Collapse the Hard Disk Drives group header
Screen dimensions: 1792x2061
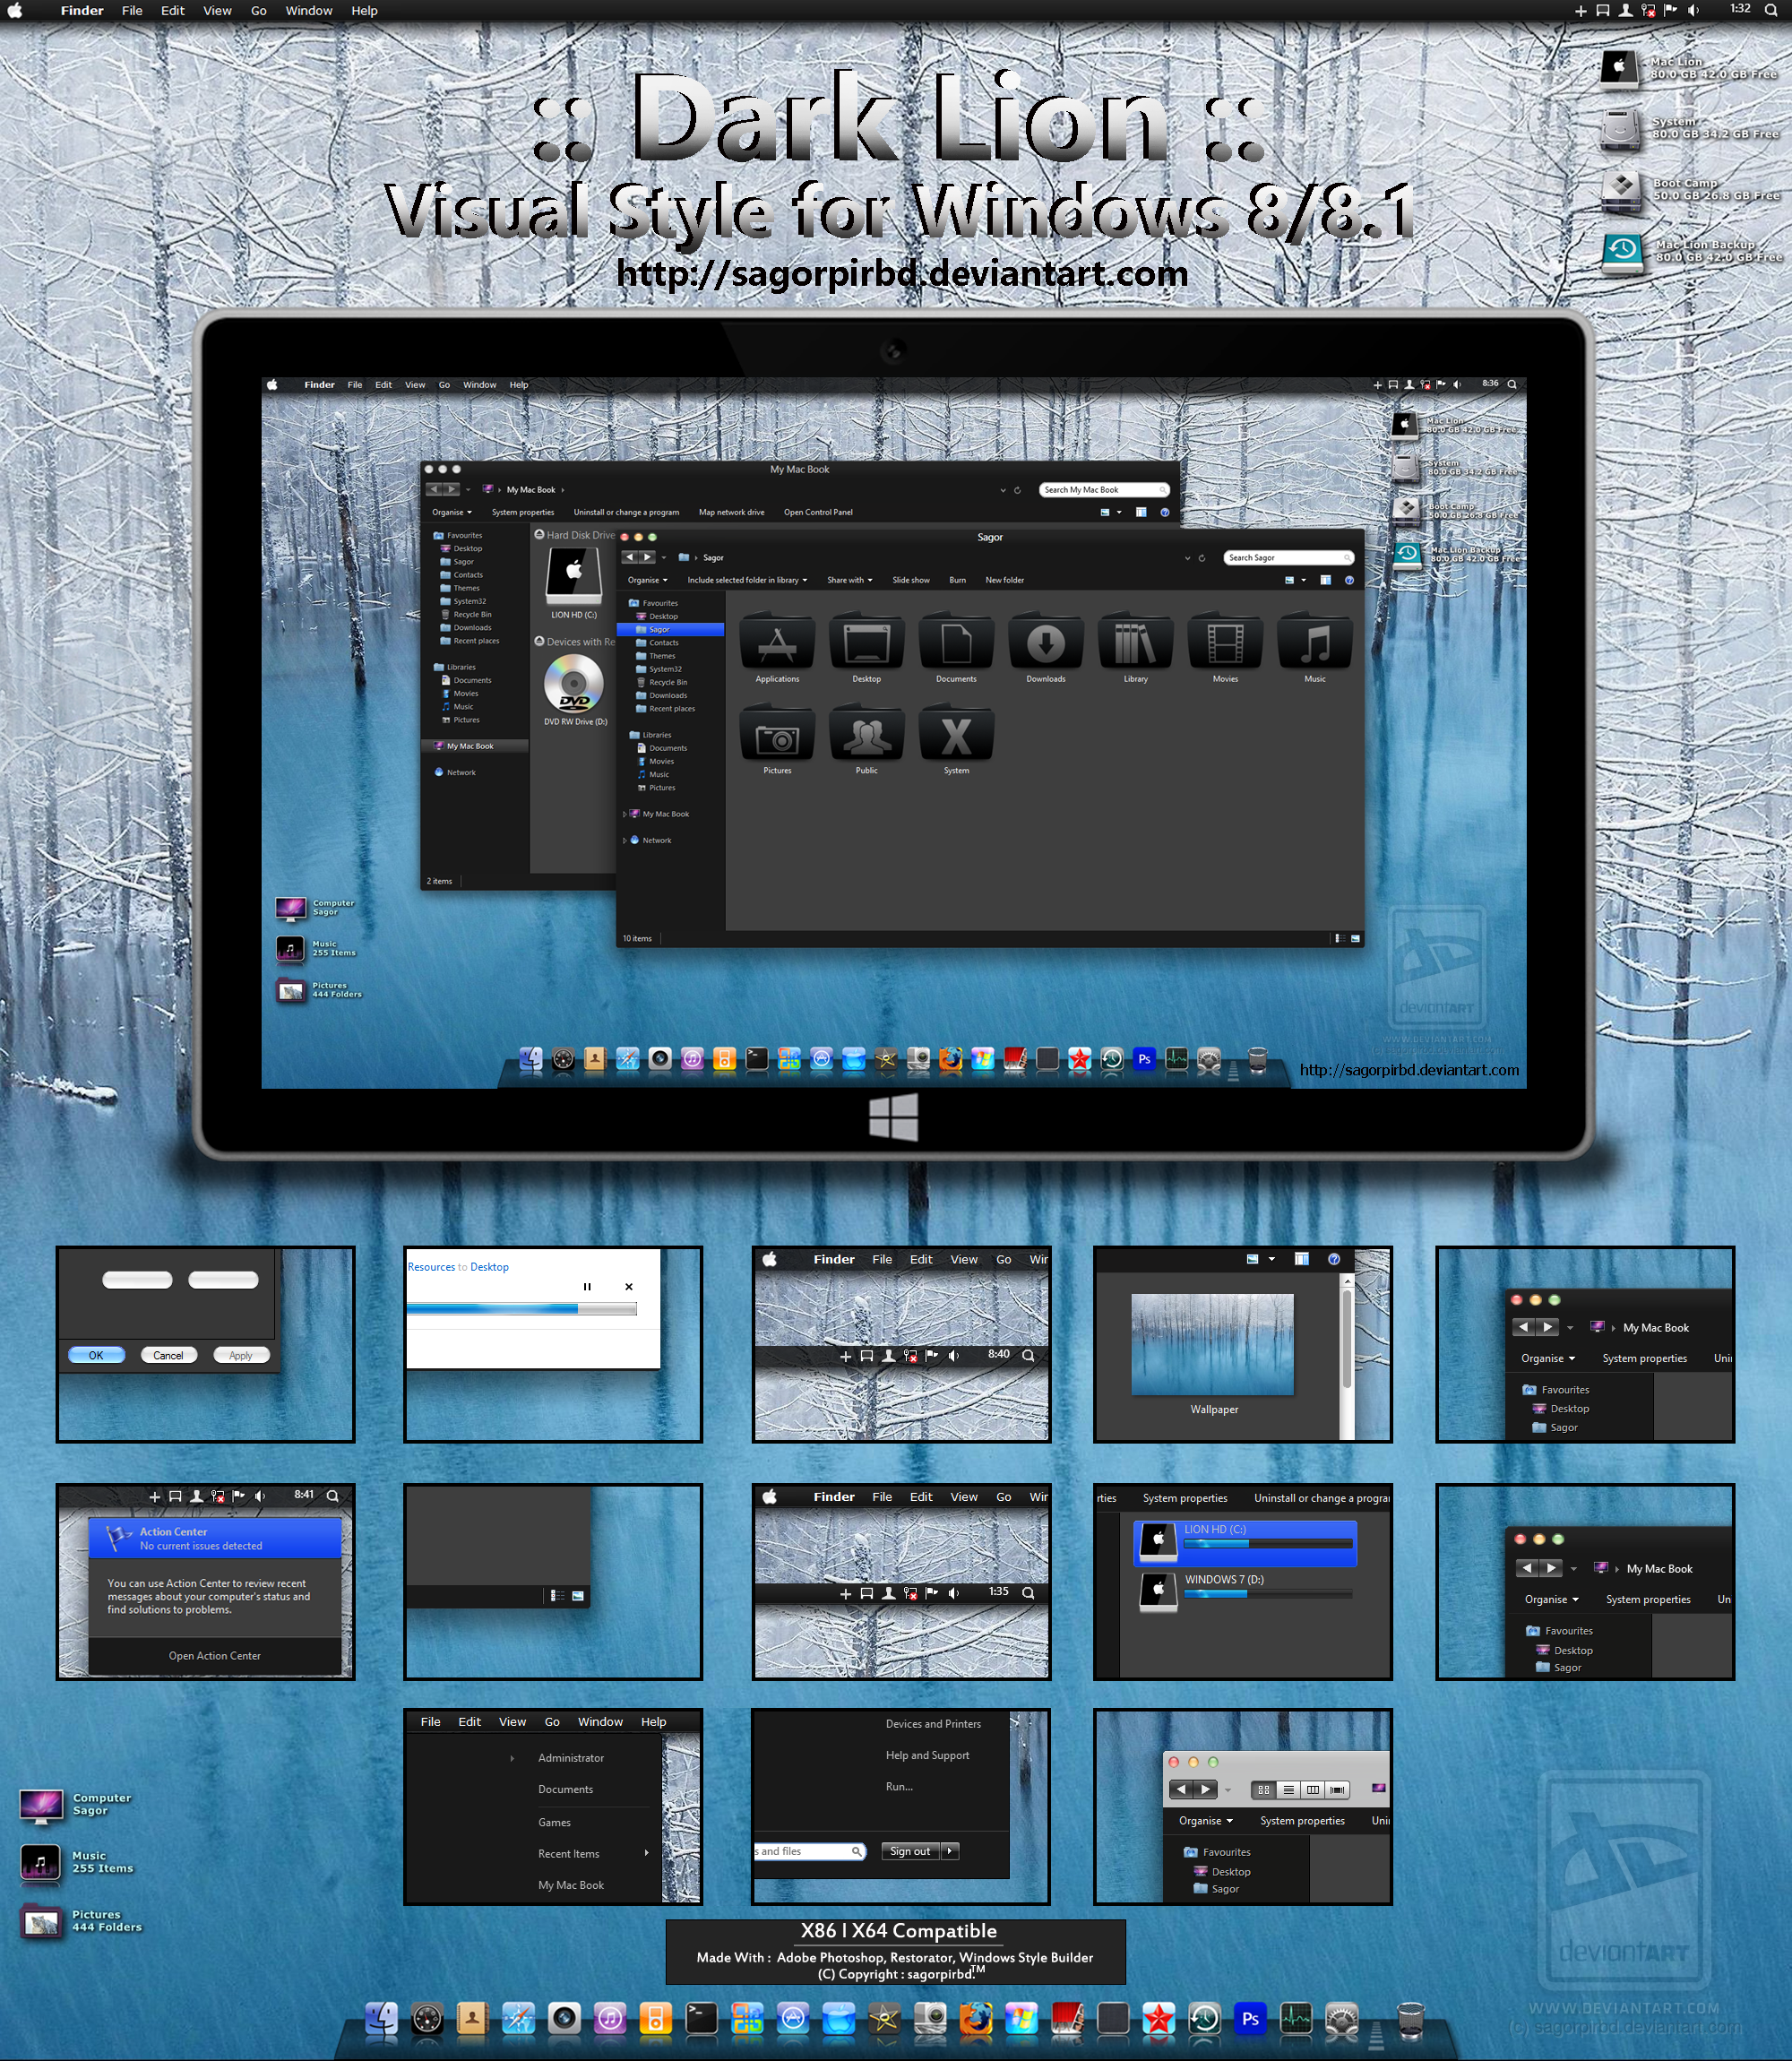coord(539,535)
